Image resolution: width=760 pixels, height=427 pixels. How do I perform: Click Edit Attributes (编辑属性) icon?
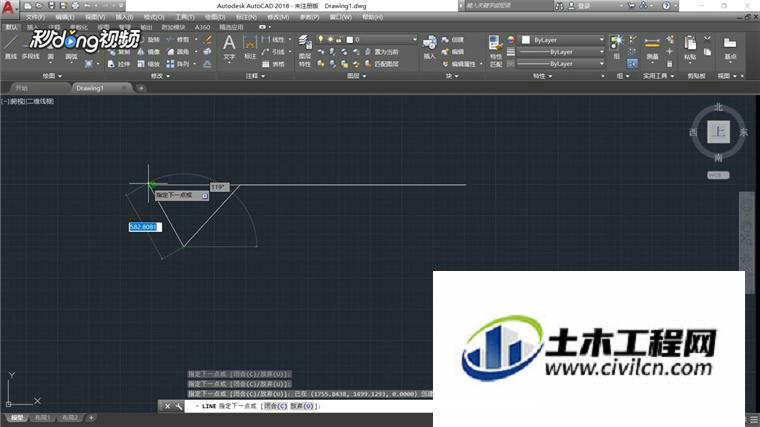click(459, 64)
